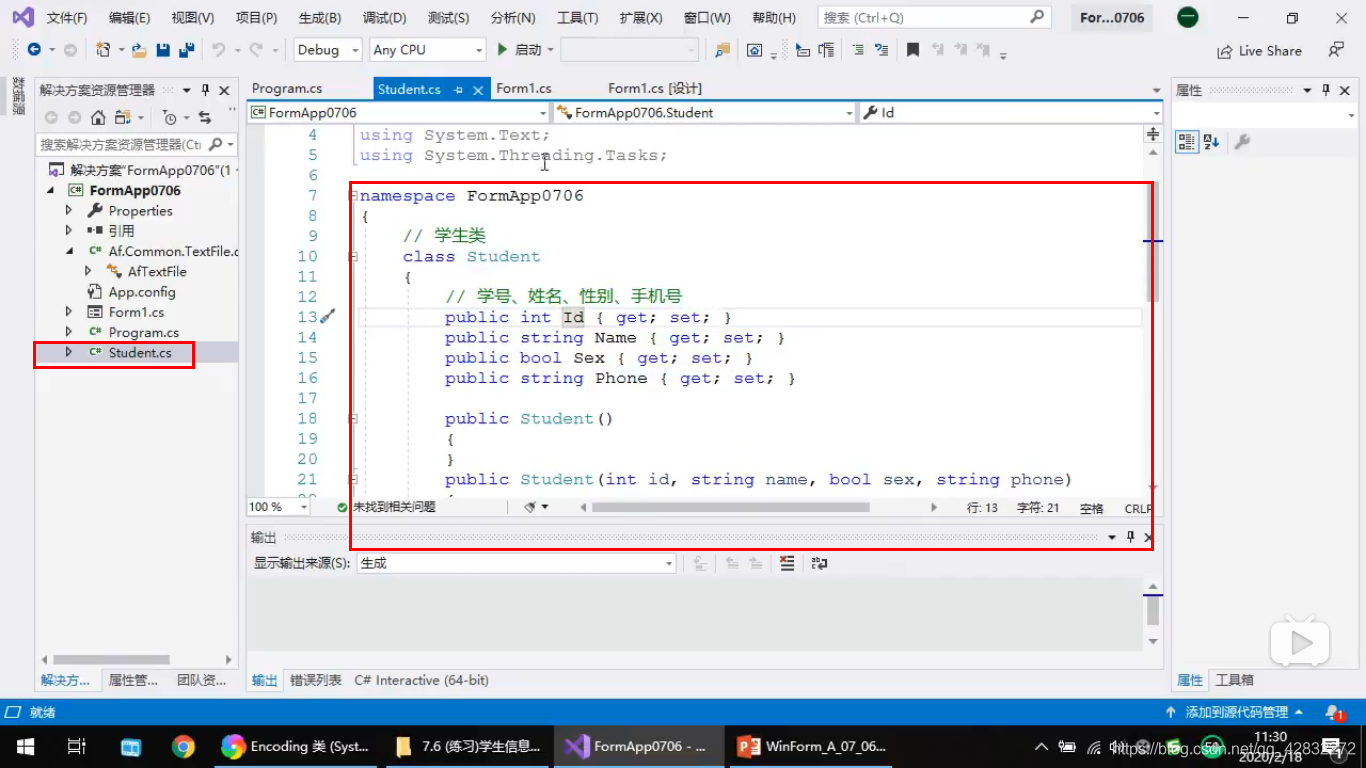Expand the Form1.cs tree node
Image resolution: width=1366 pixels, height=768 pixels.
(69, 312)
